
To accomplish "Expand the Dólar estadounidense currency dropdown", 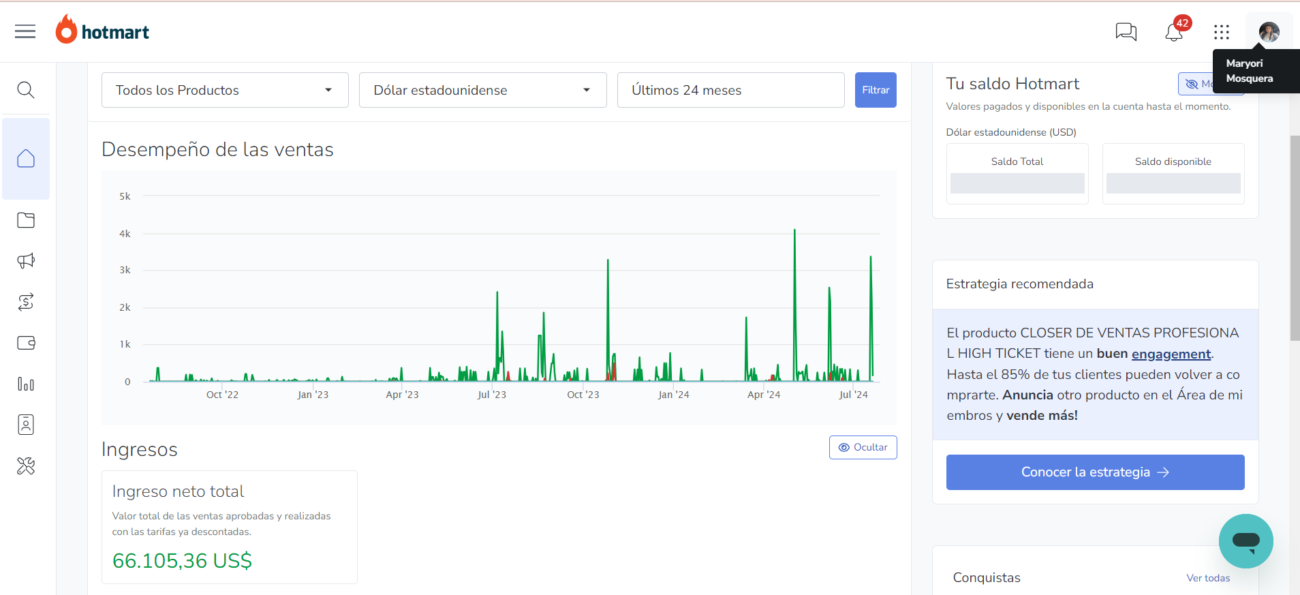I will click(x=482, y=90).
